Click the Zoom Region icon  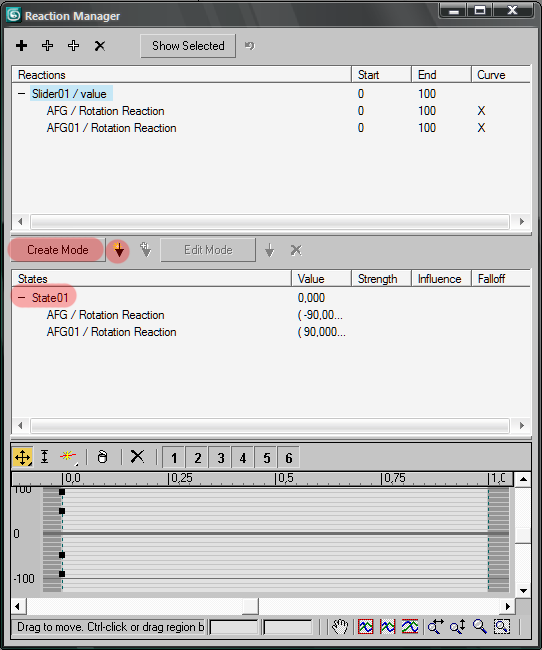pos(502,626)
